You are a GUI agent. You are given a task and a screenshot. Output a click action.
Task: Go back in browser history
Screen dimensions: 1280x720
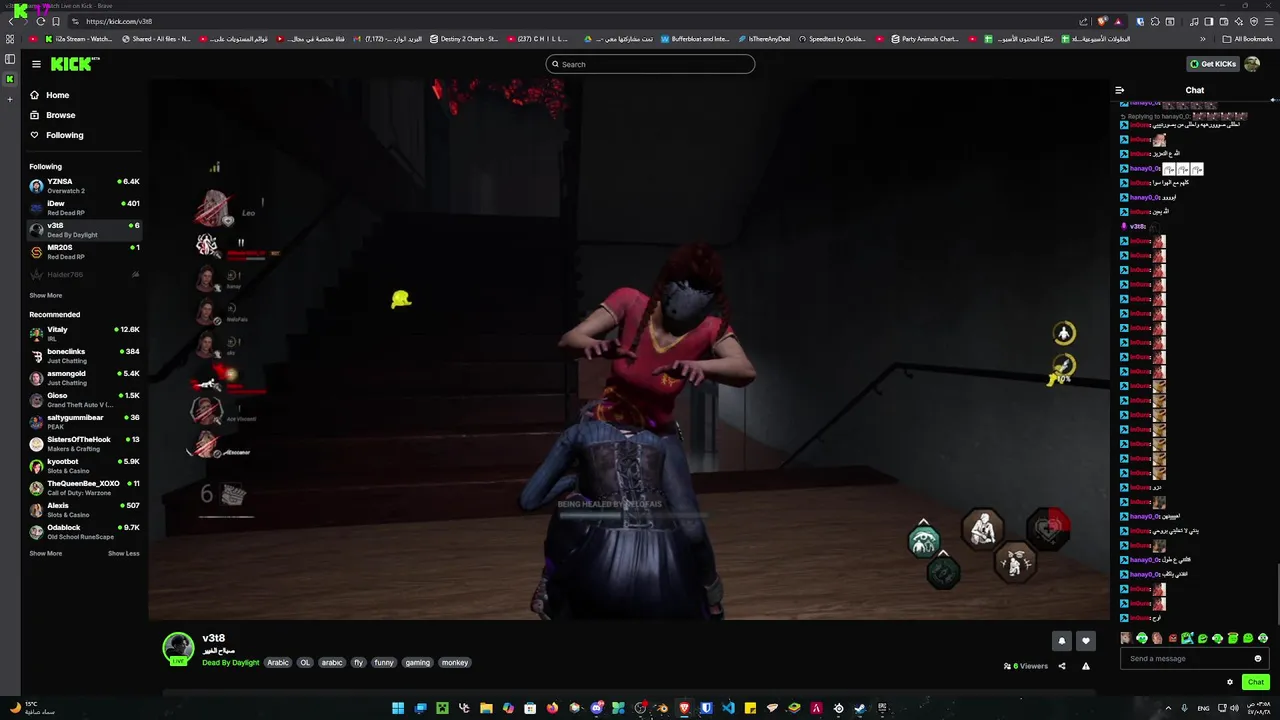coord(10,21)
